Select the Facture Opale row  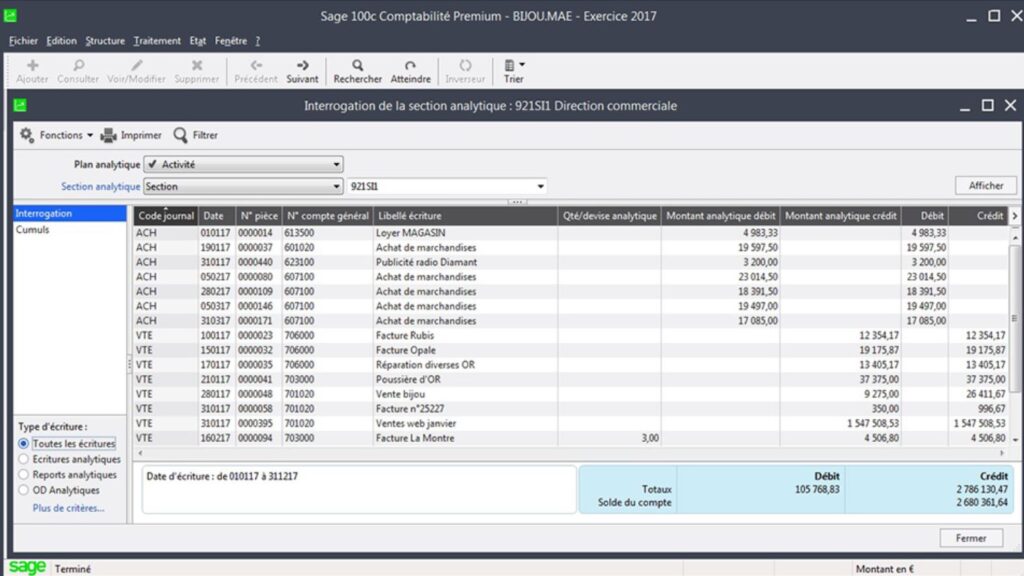click(x=571, y=350)
